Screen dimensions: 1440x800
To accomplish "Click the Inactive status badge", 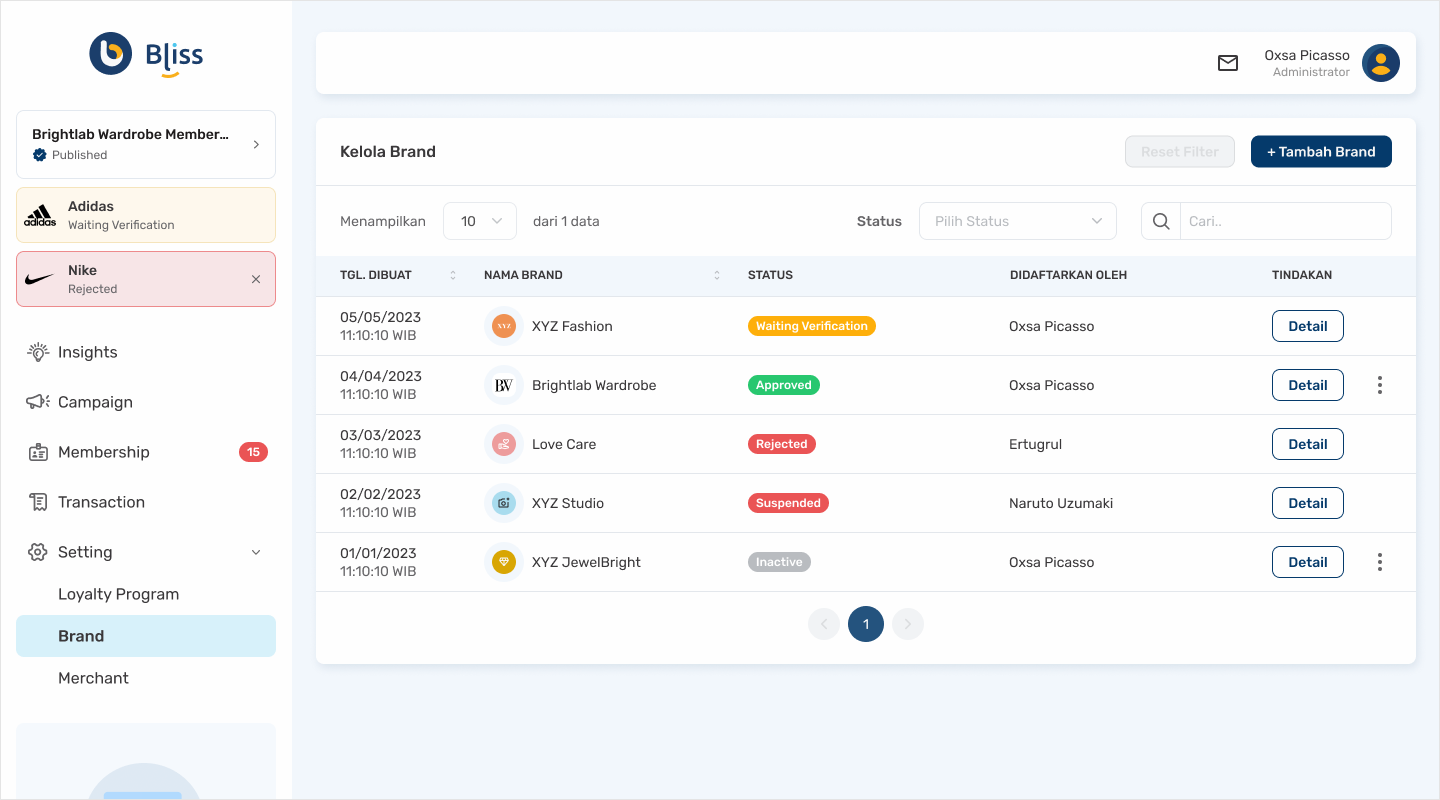I will [779, 562].
